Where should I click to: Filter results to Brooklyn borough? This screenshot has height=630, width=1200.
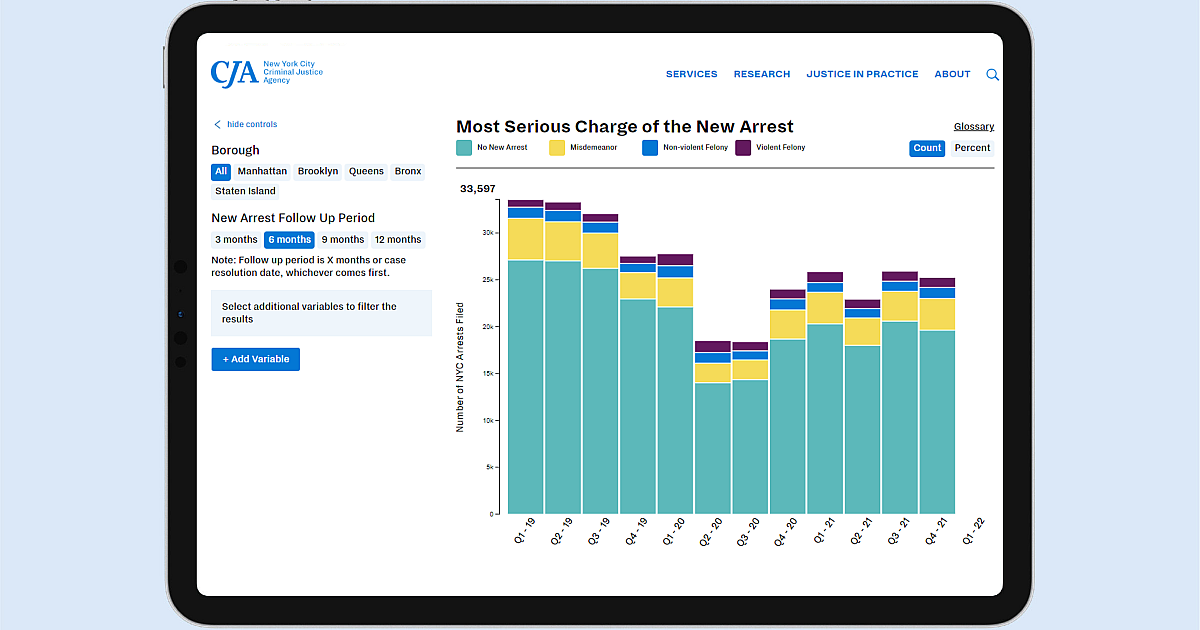pos(317,171)
